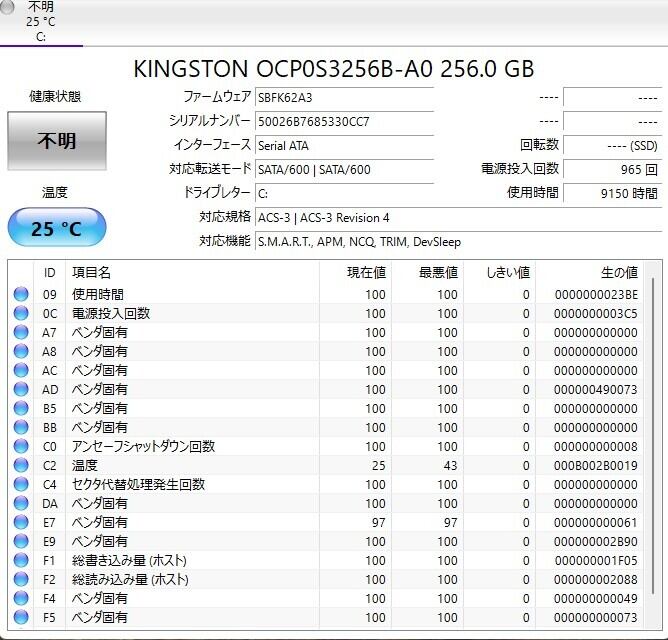Click the power-on count value 965 回
The height and width of the screenshot is (640, 668).
tap(613, 170)
